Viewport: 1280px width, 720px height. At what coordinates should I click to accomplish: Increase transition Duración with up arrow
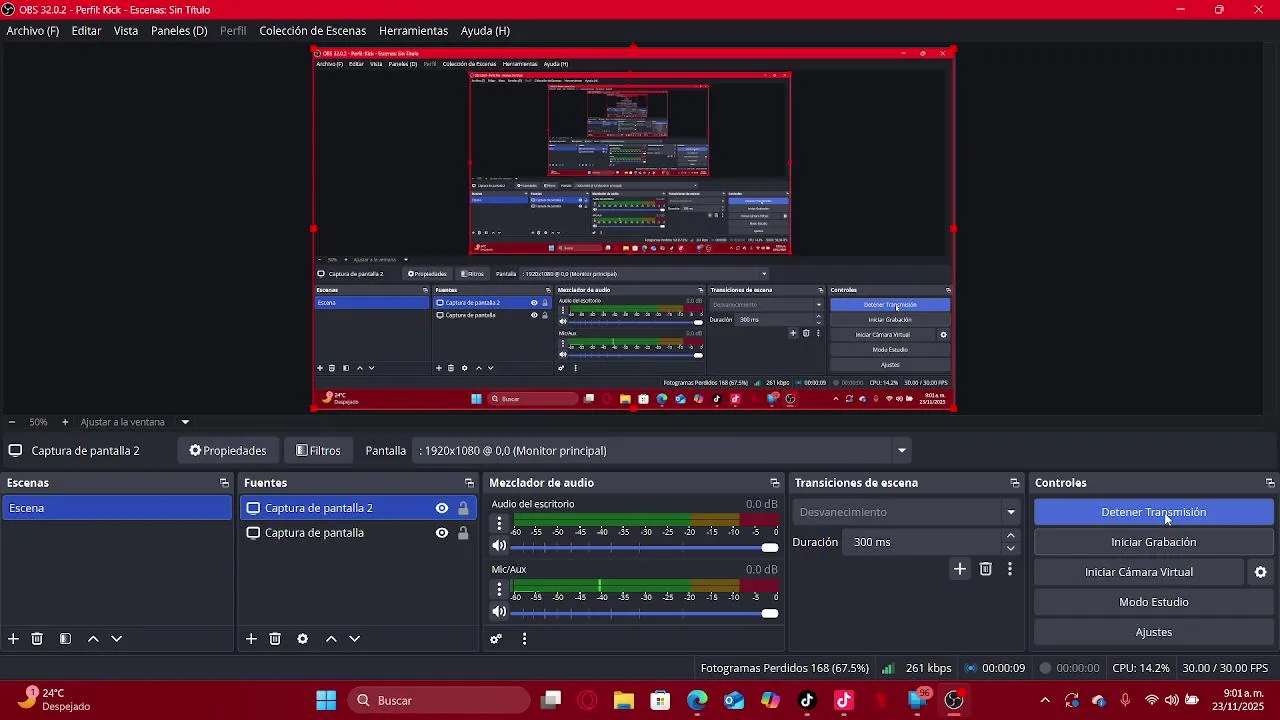(x=1010, y=536)
